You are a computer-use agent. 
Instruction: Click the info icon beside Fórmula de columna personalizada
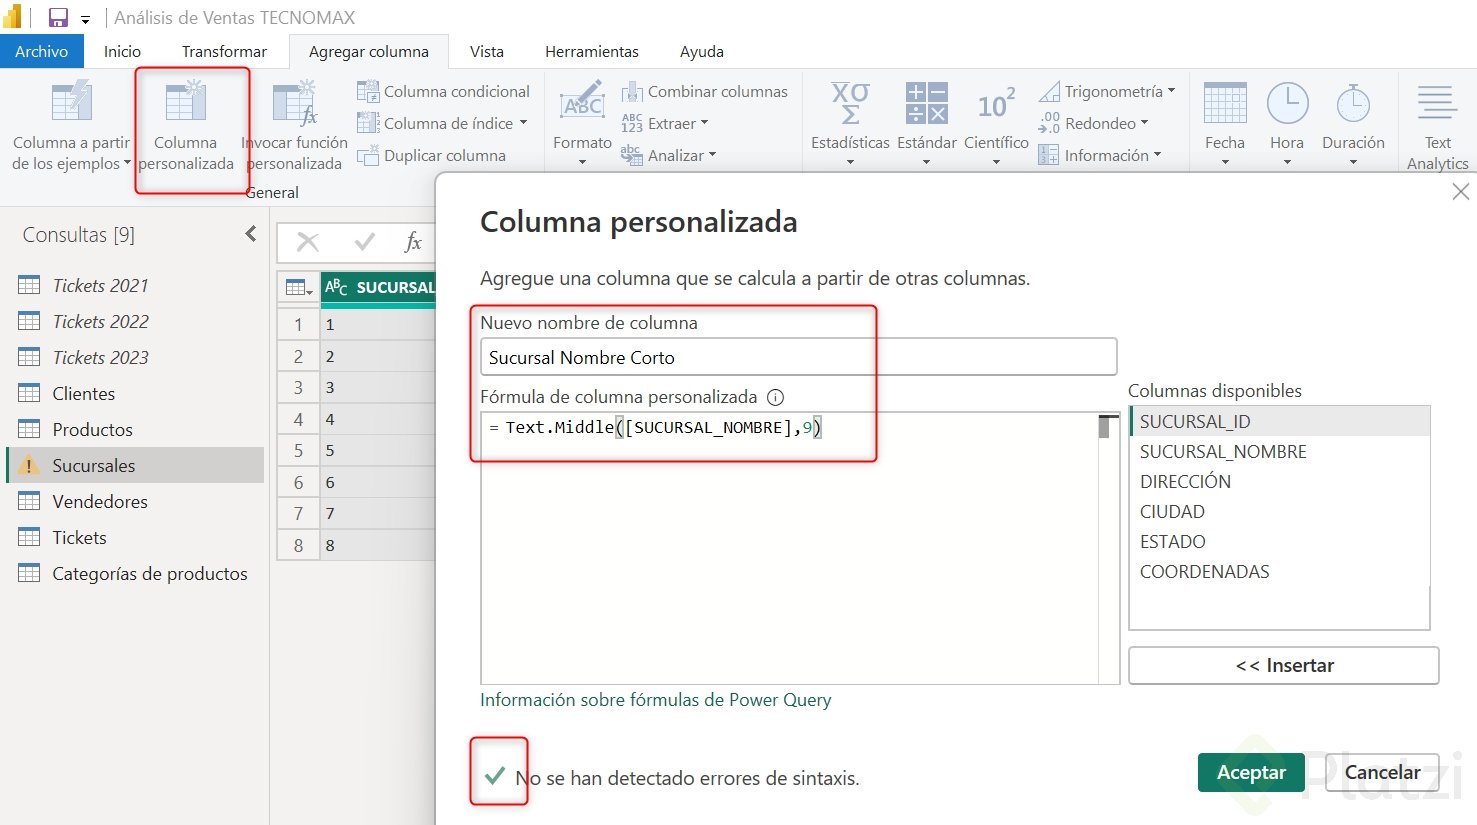[775, 397]
